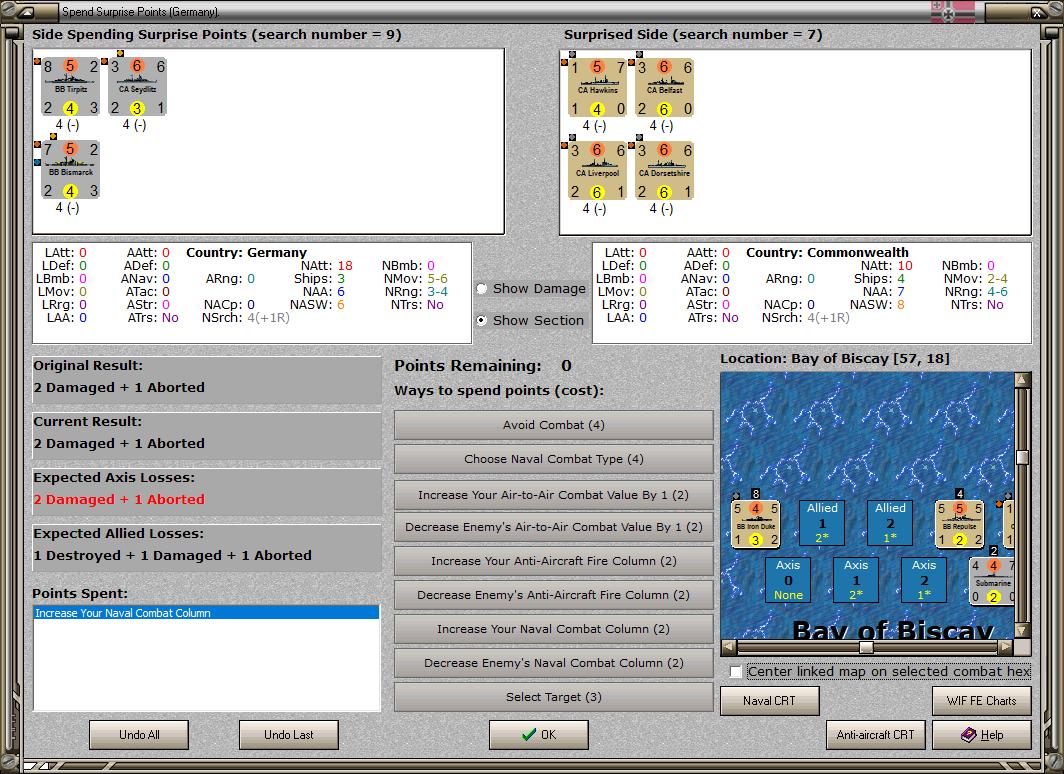Select the CA Liverpool ship counter
The image size is (1064, 774).
coord(597,170)
